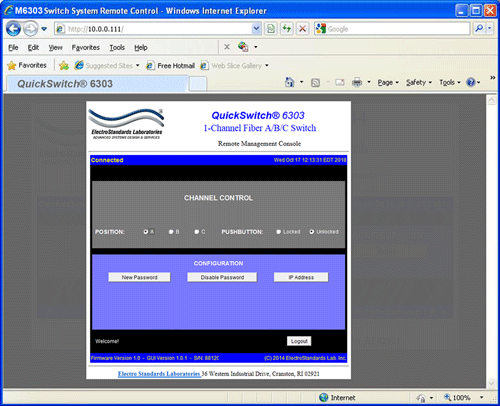Click the New Password button
This screenshot has height=406, width=500.
click(139, 277)
